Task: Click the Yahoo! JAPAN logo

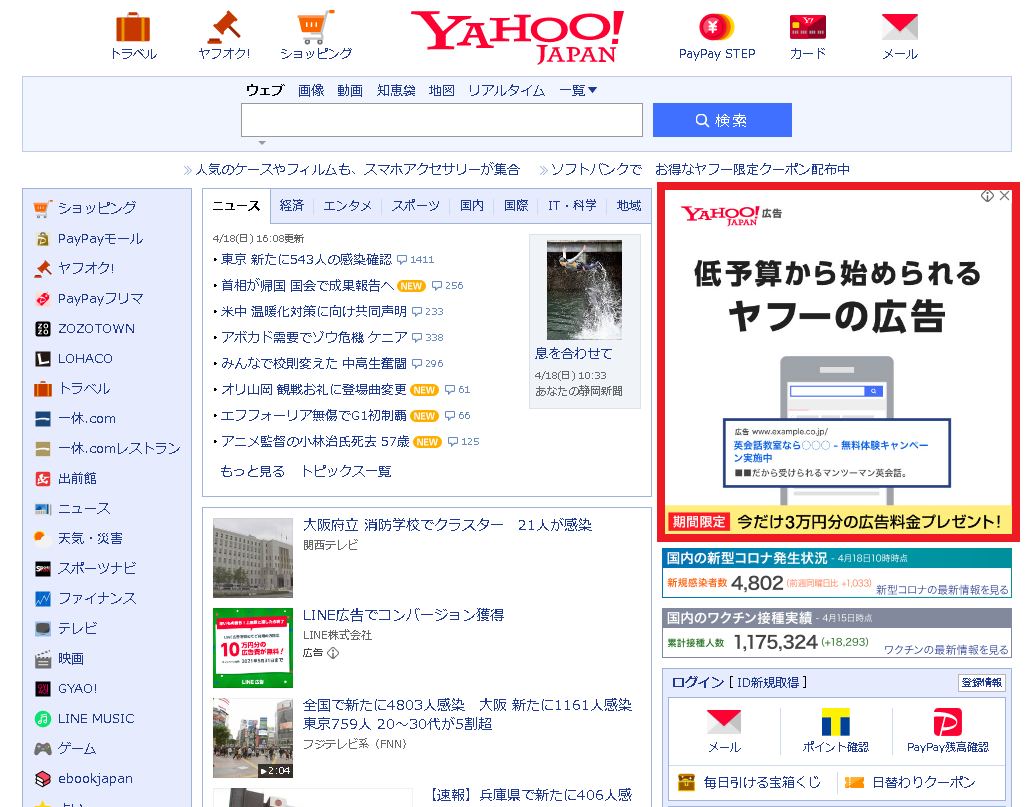Action: coord(517,36)
